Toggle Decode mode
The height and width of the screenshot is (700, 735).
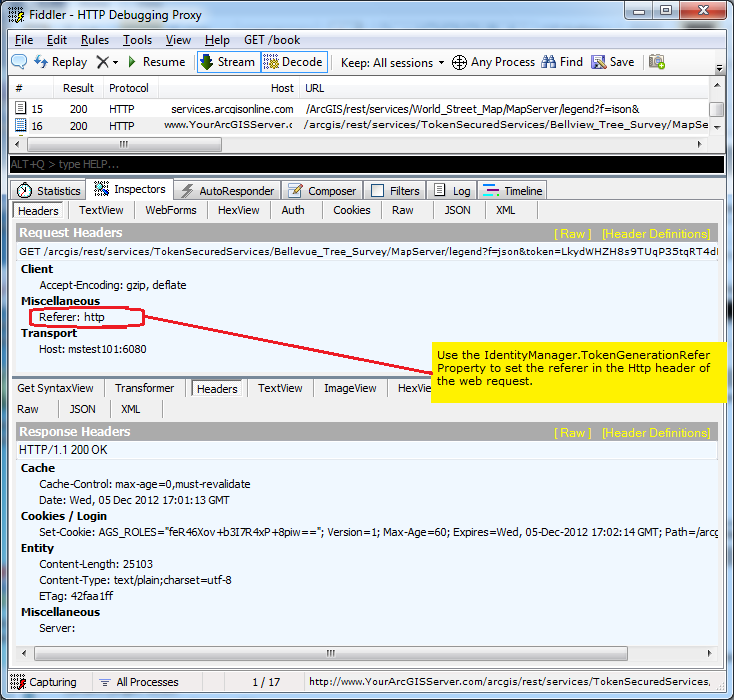[294, 62]
